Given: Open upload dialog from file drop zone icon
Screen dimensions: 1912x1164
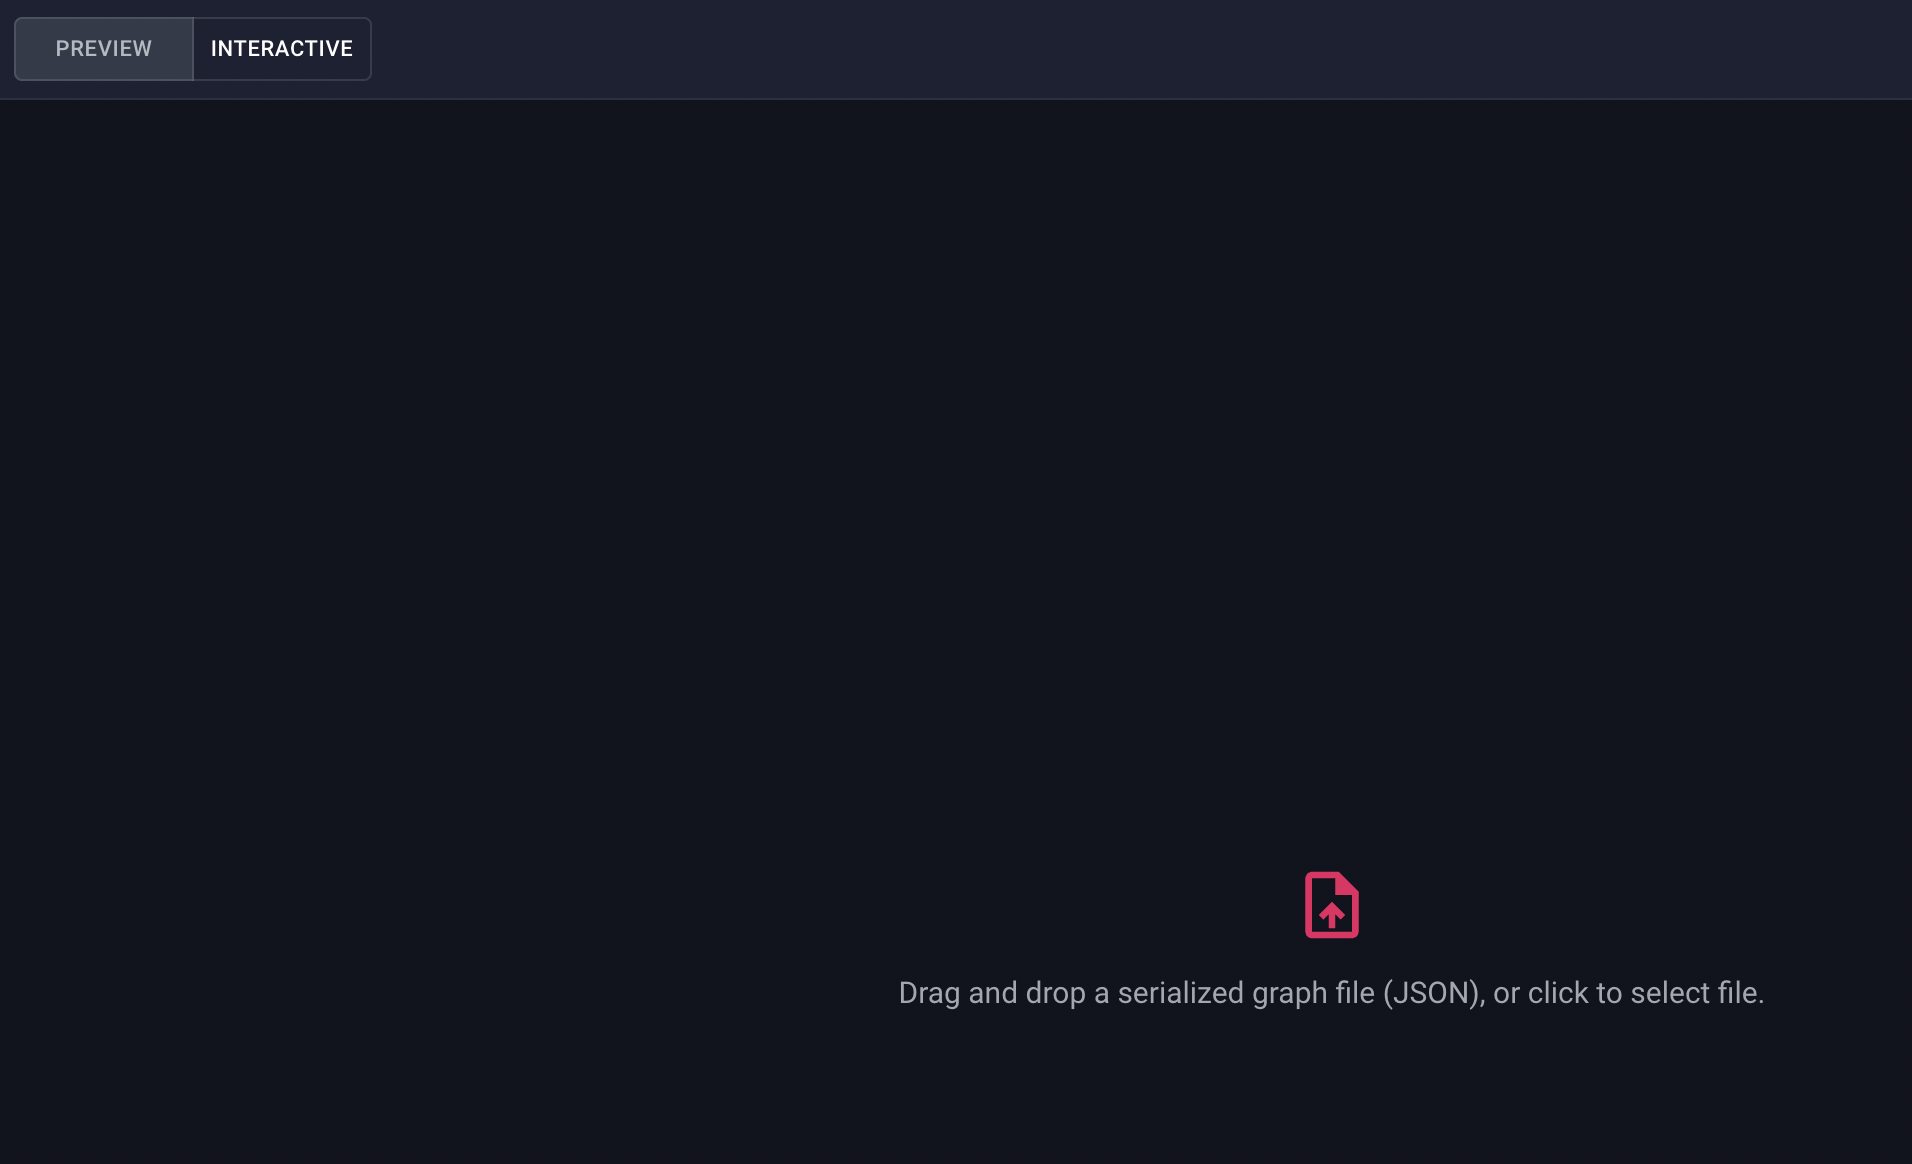Looking at the screenshot, I should (x=1331, y=905).
